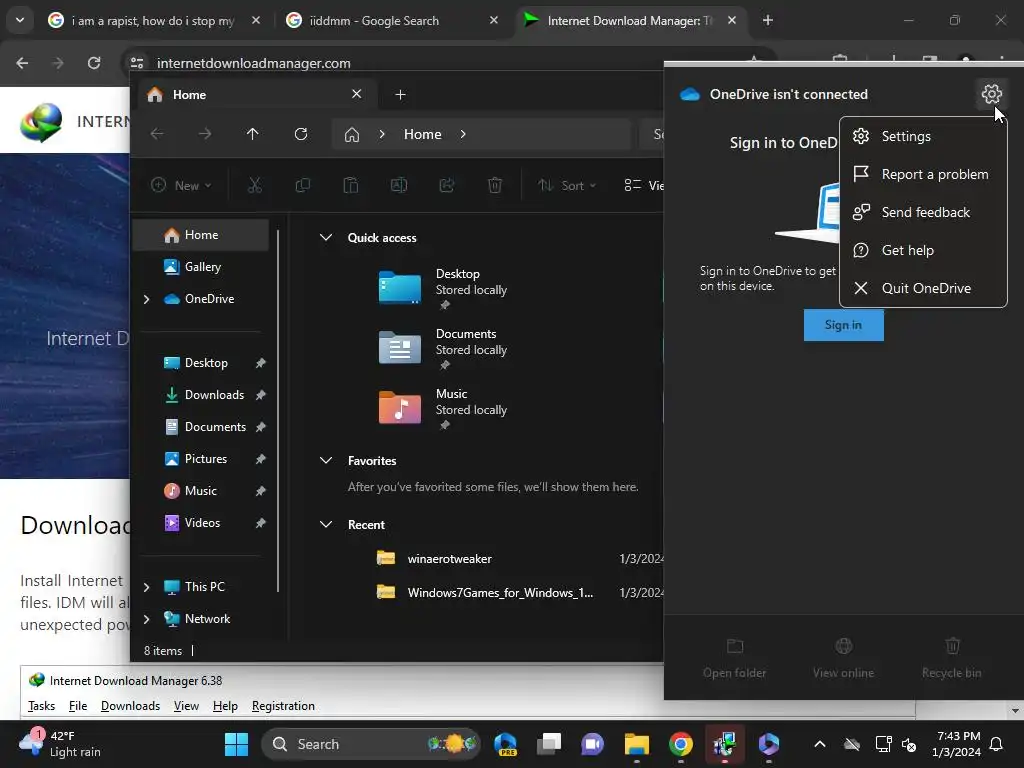Open IDM Help menu
1024x768 pixels.
pyautogui.click(x=225, y=706)
